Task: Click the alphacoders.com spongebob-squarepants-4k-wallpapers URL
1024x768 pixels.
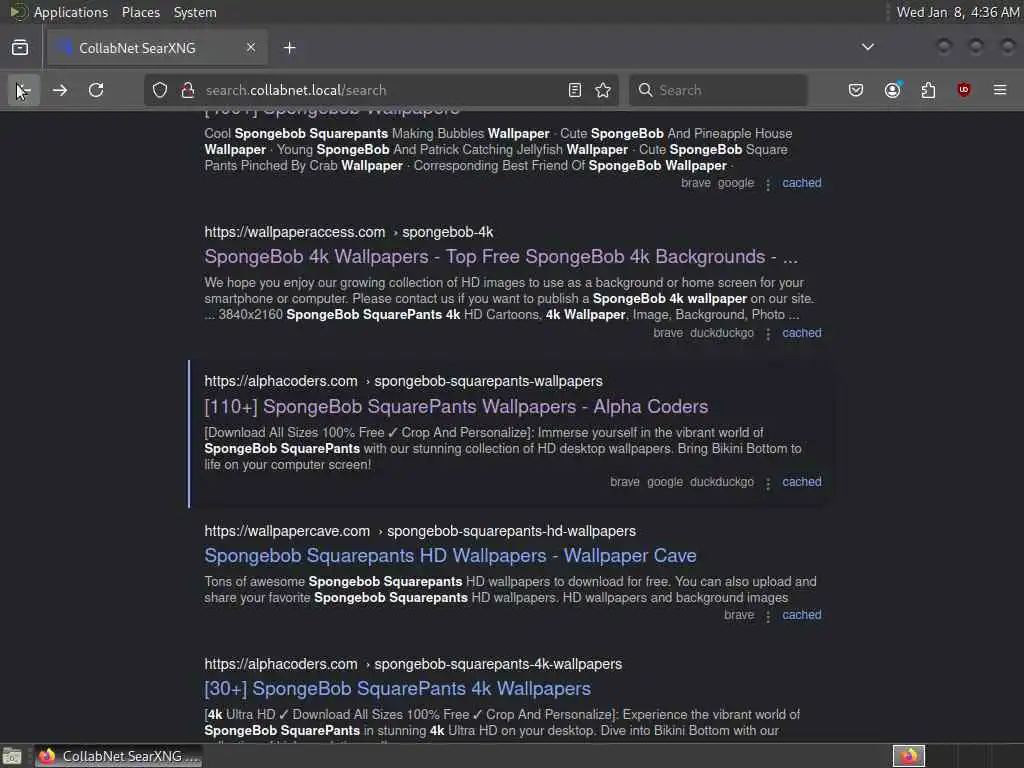Action: pyautogui.click(x=413, y=664)
